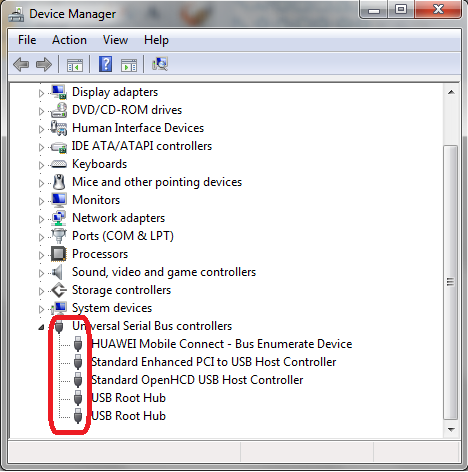468x472 pixels.
Task: Open Help via the blue question mark icon
Action: click(x=105, y=64)
